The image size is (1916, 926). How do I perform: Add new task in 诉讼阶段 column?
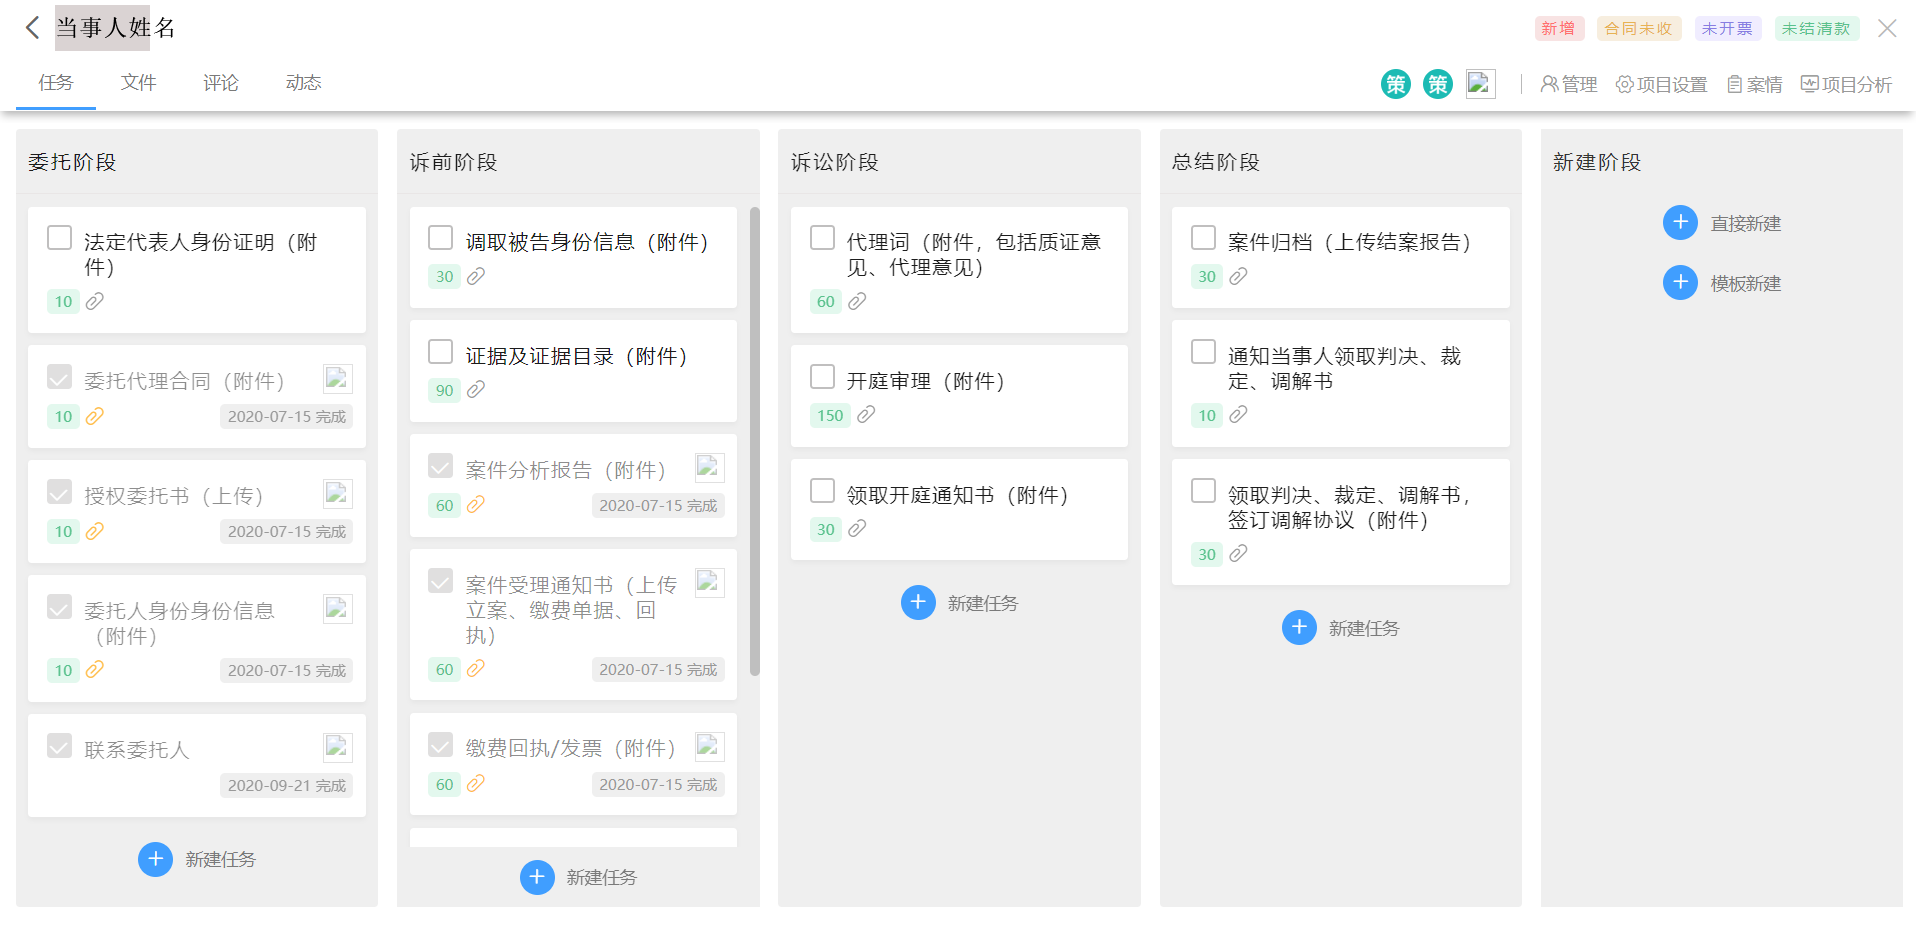click(x=960, y=603)
